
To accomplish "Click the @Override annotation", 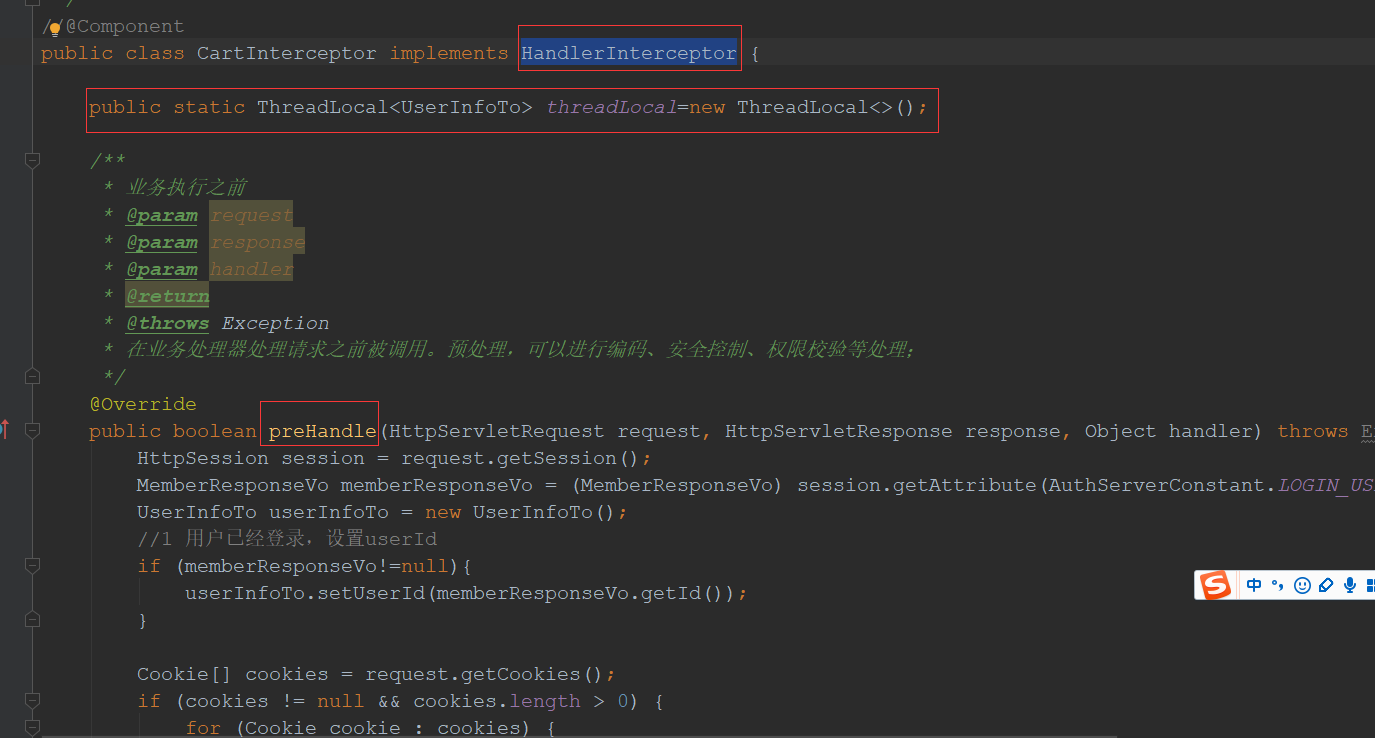I will 143,404.
